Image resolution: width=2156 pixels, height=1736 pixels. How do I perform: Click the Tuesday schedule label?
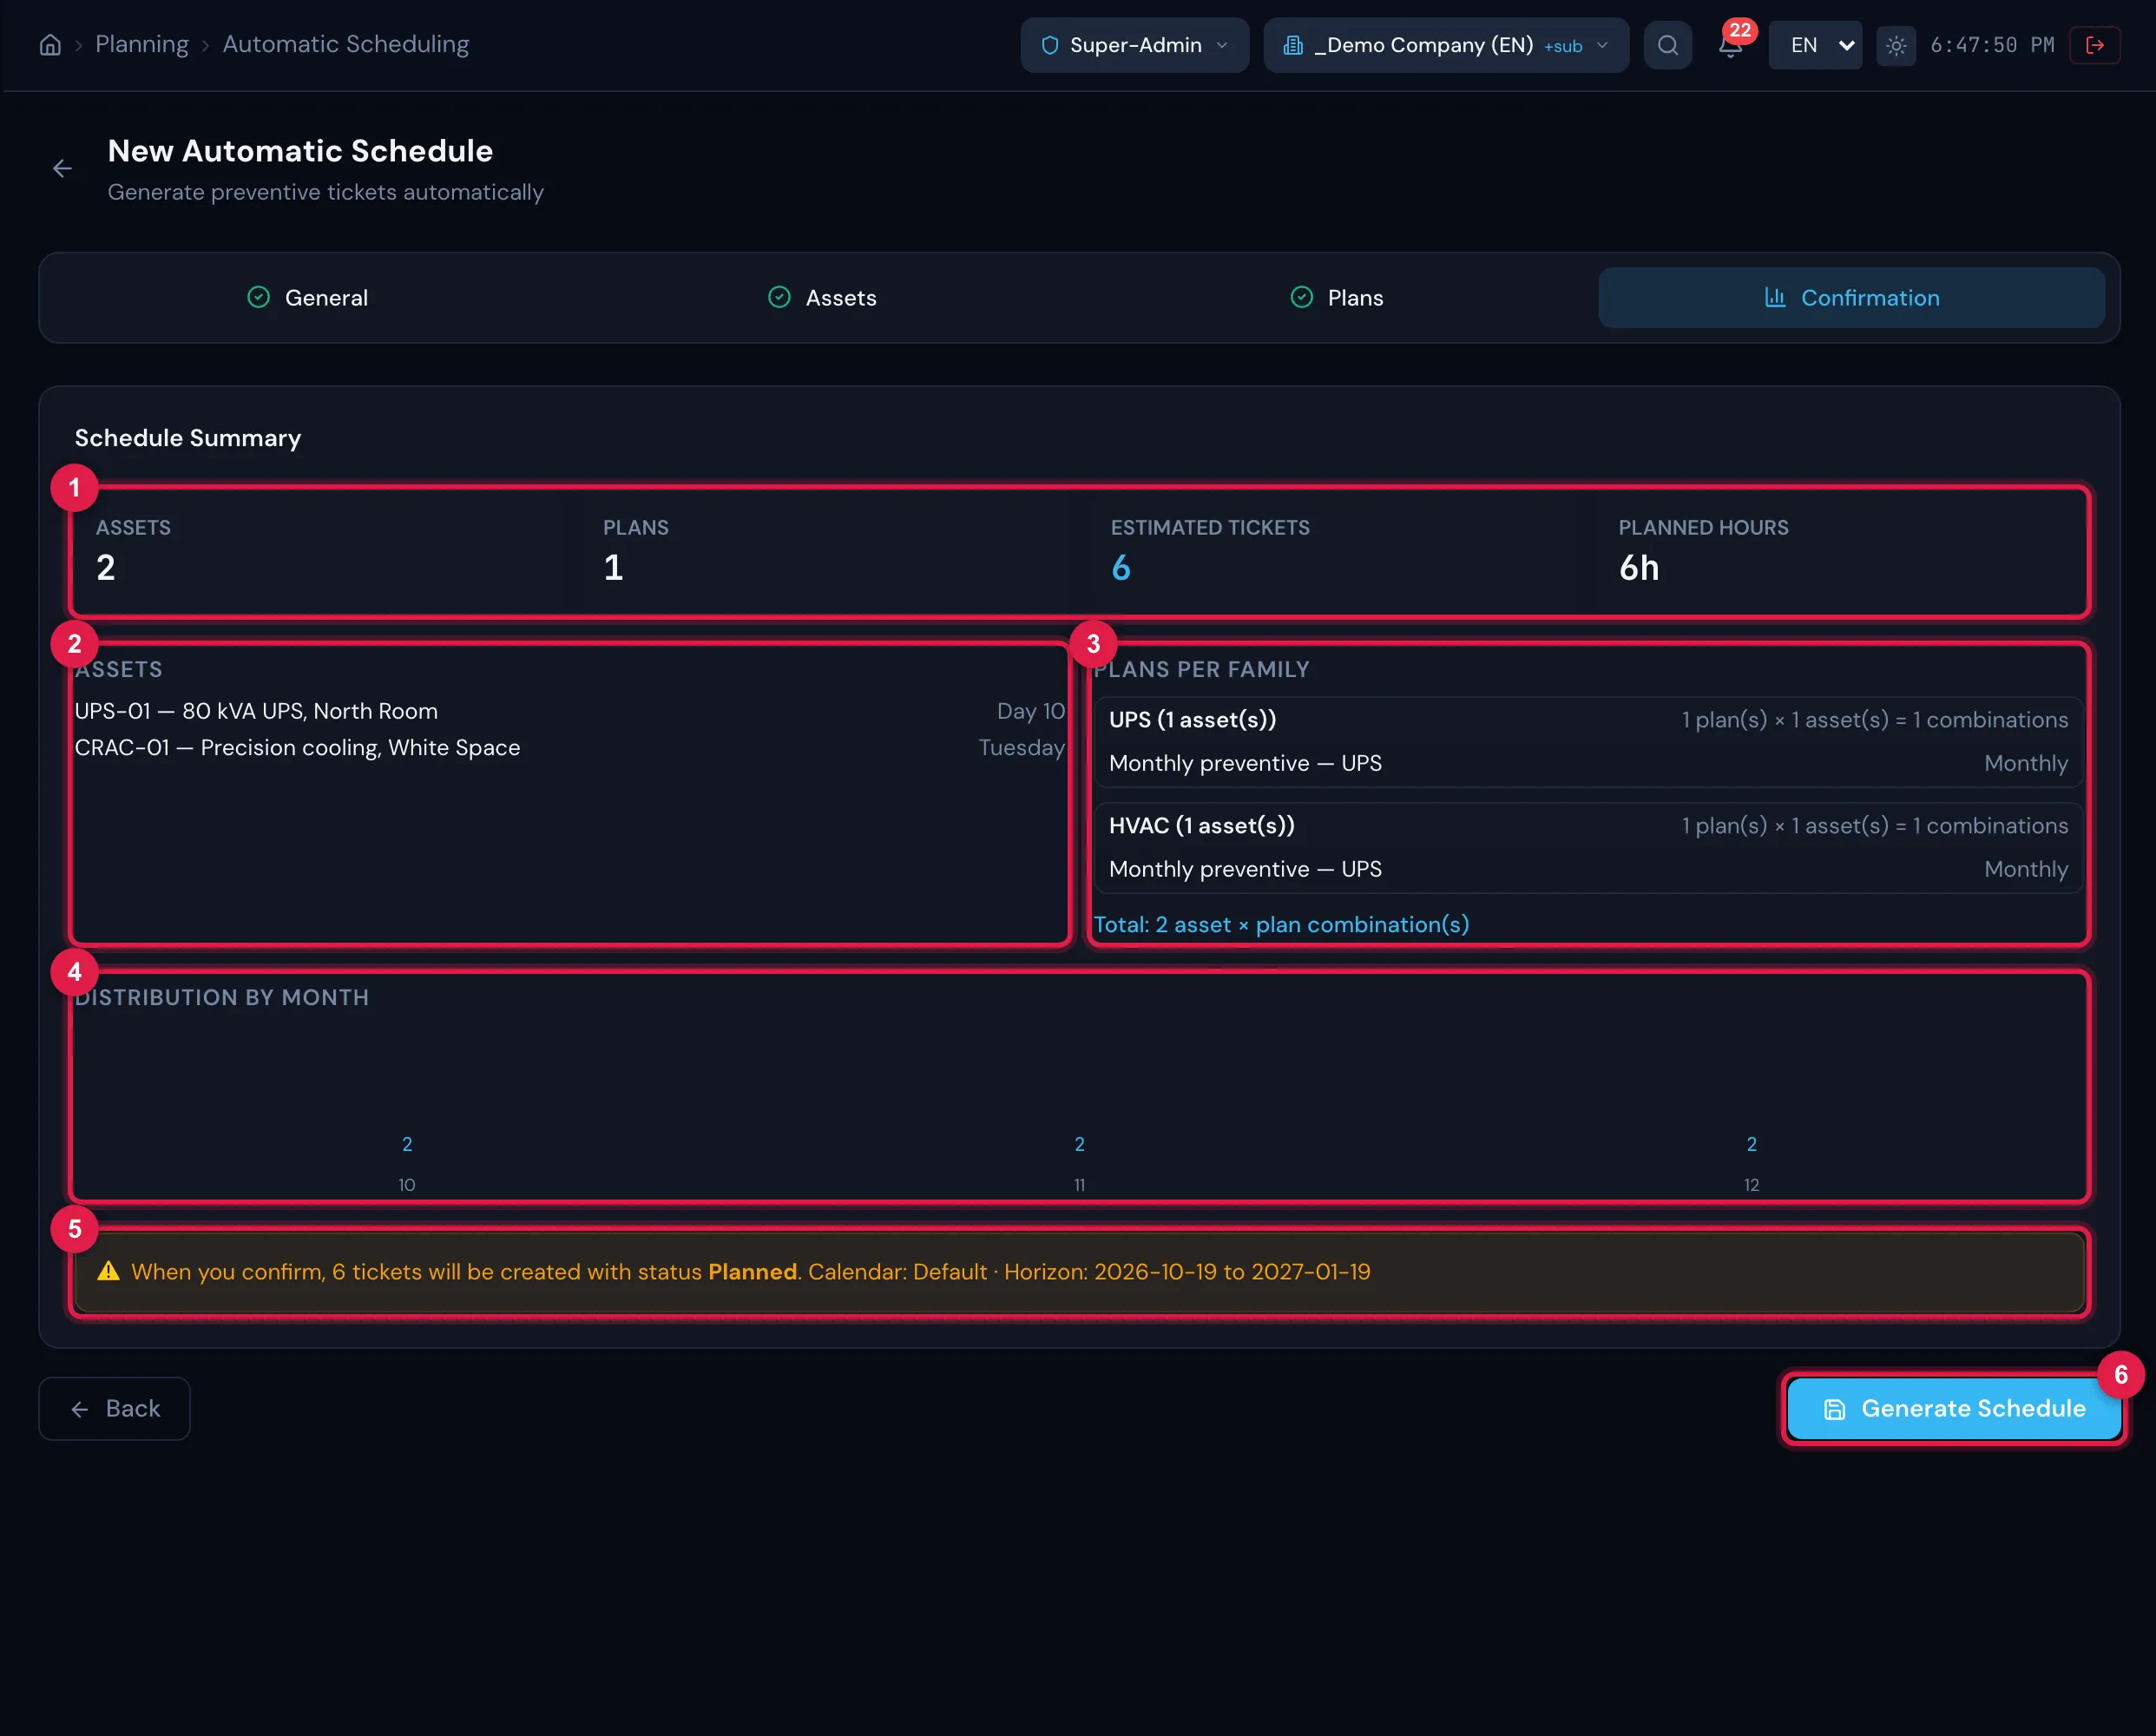(x=1021, y=748)
